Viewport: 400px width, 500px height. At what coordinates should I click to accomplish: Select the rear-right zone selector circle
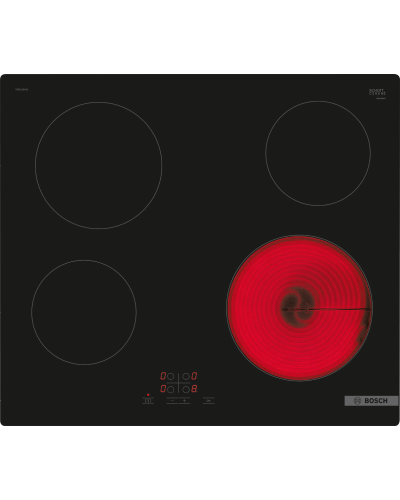click(x=186, y=376)
